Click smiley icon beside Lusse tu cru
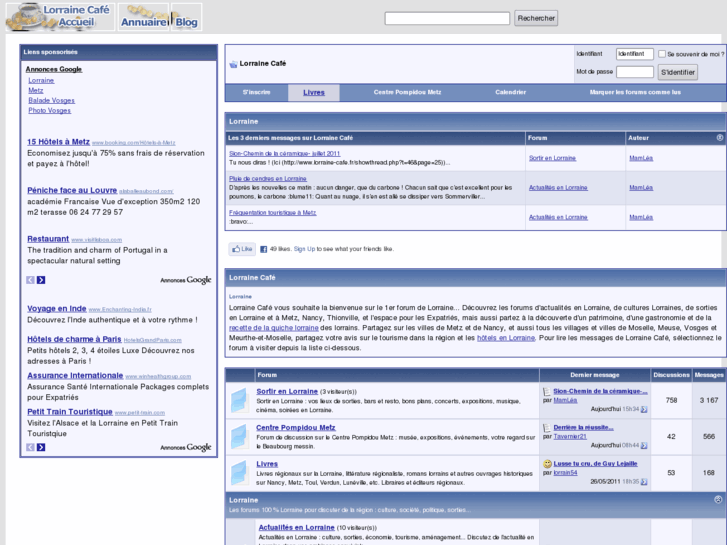The image size is (727, 545). 547,464
